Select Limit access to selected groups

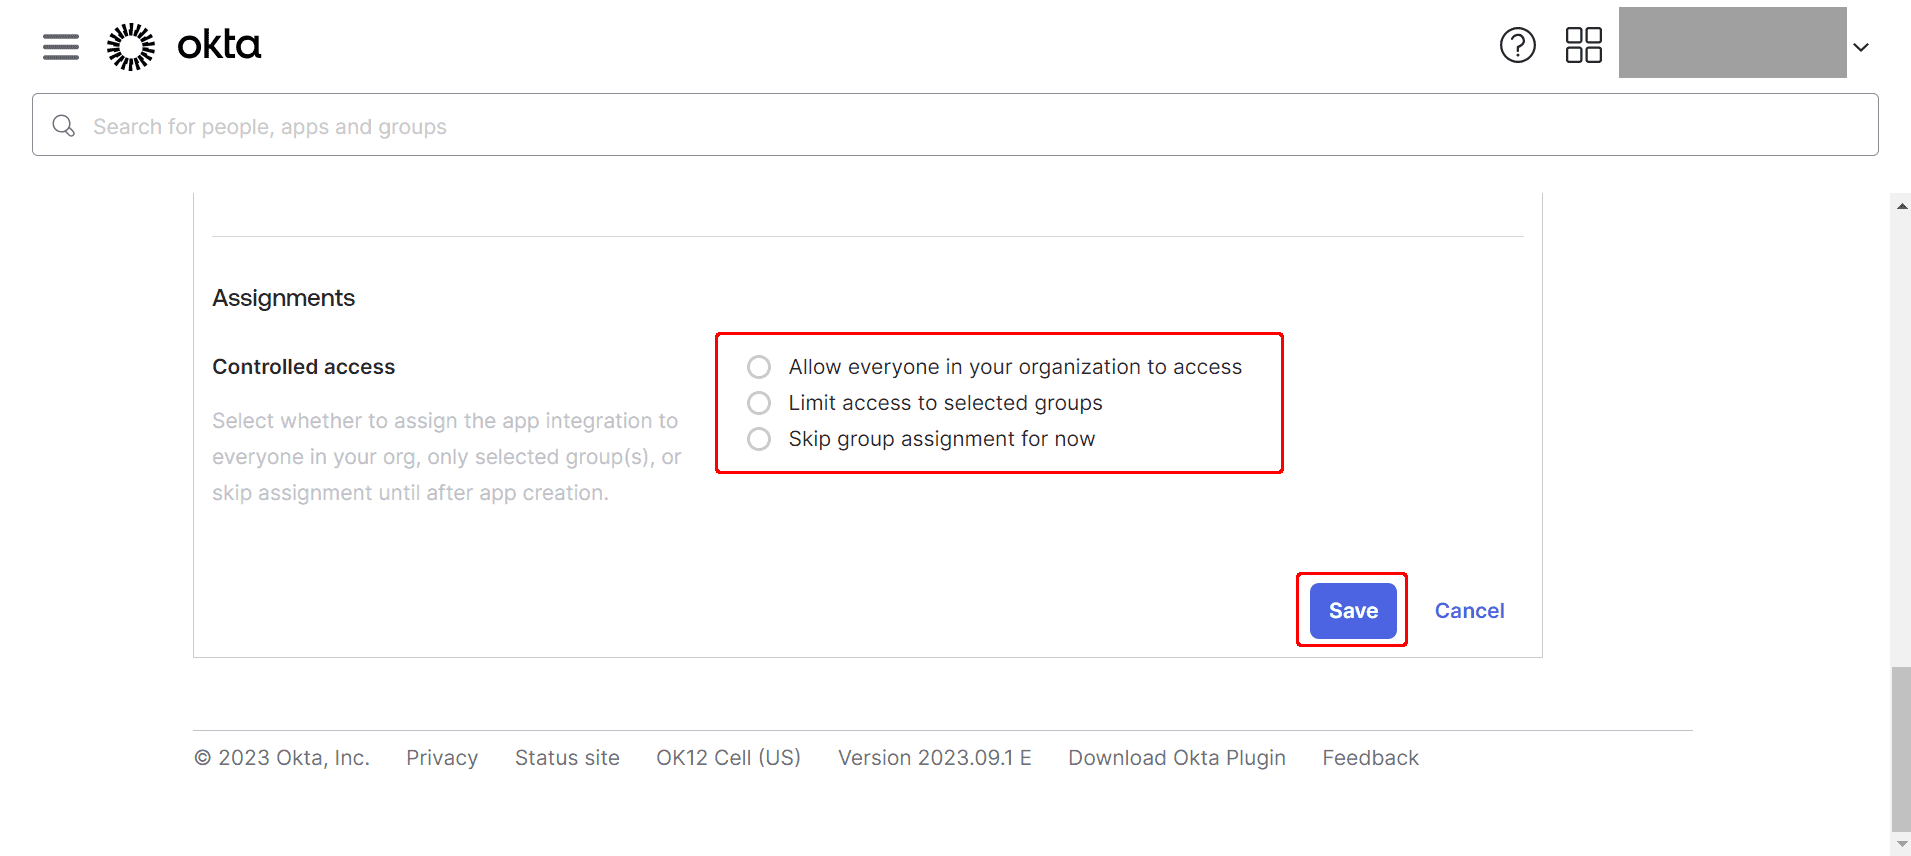click(759, 403)
